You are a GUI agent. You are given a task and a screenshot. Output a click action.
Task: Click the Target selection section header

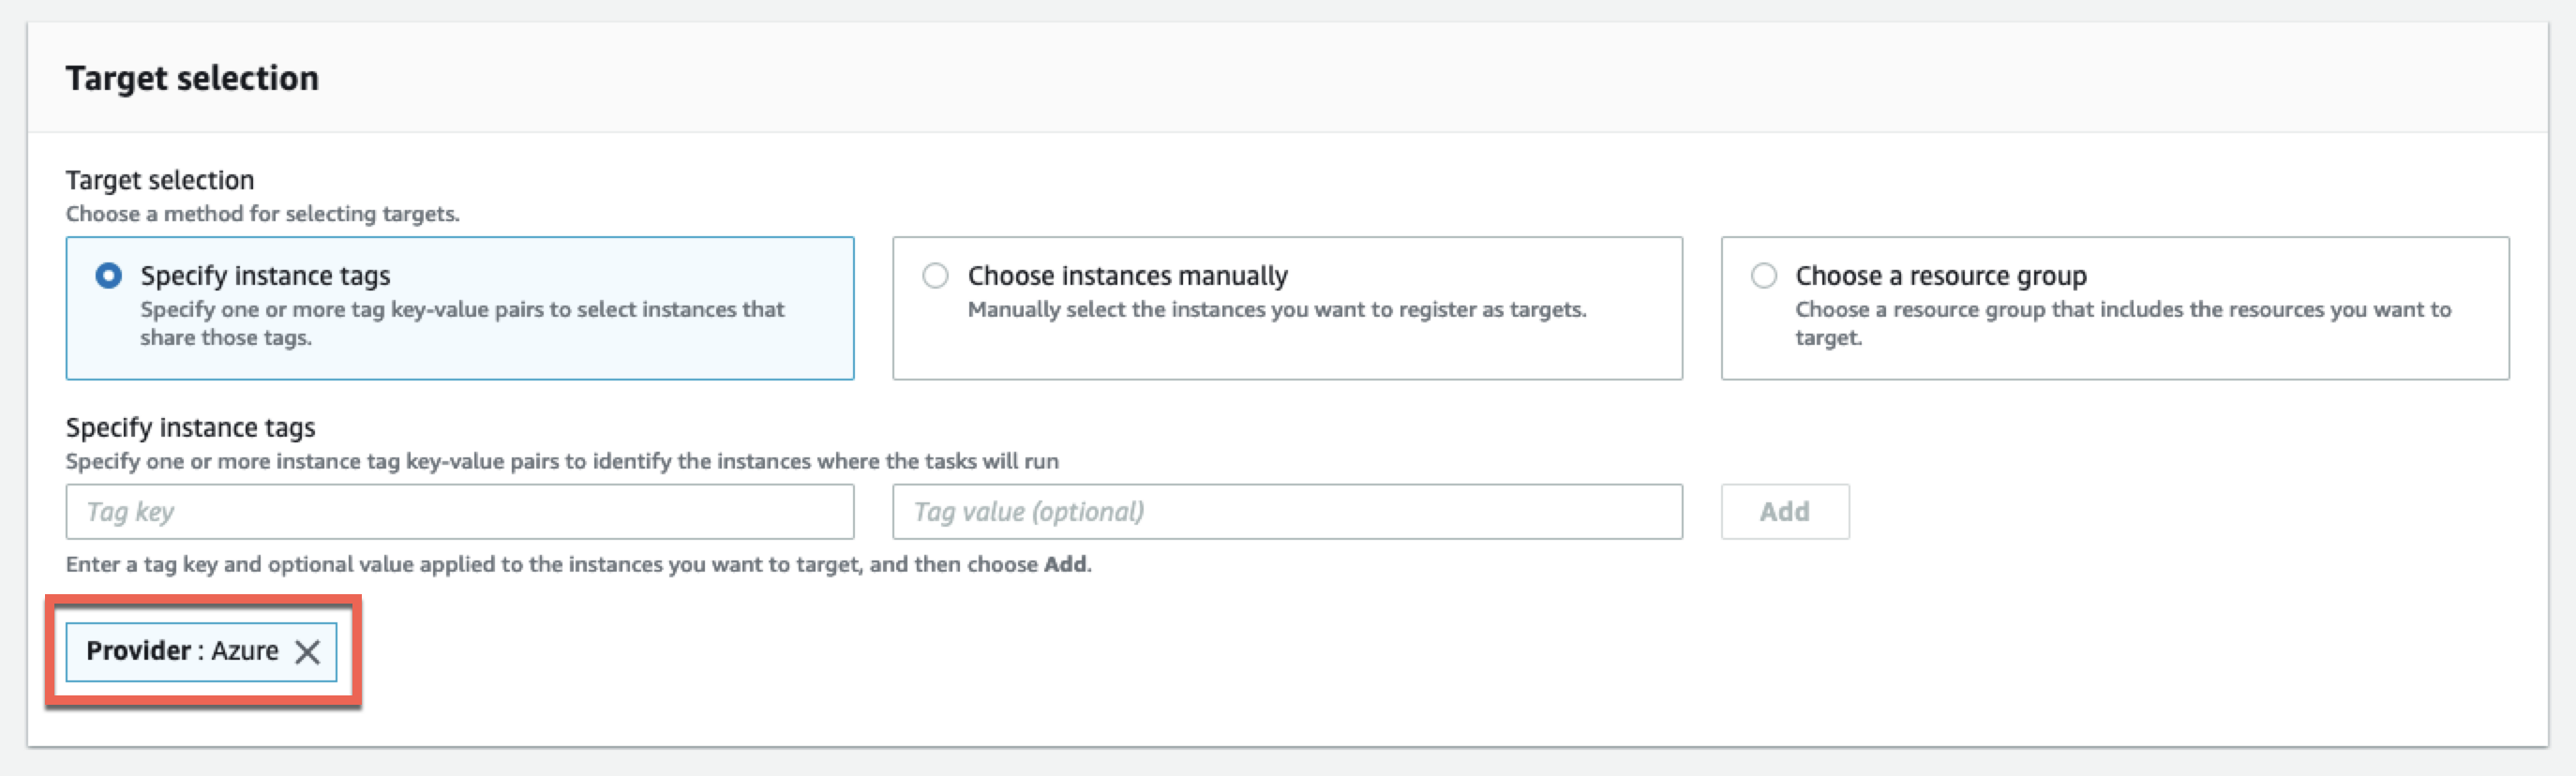pos(192,77)
